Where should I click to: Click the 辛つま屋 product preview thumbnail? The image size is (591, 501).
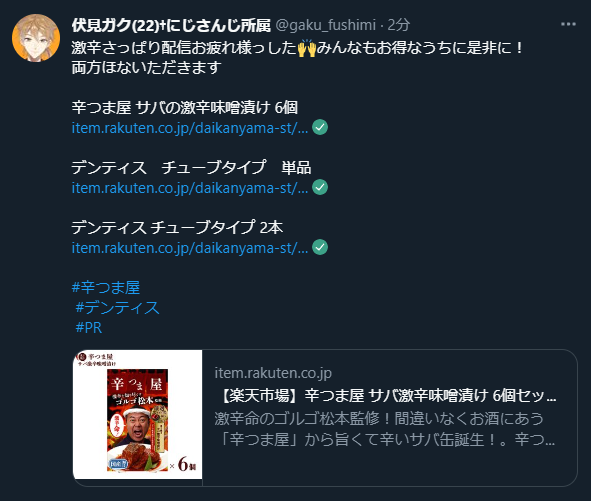[x=138, y=414]
